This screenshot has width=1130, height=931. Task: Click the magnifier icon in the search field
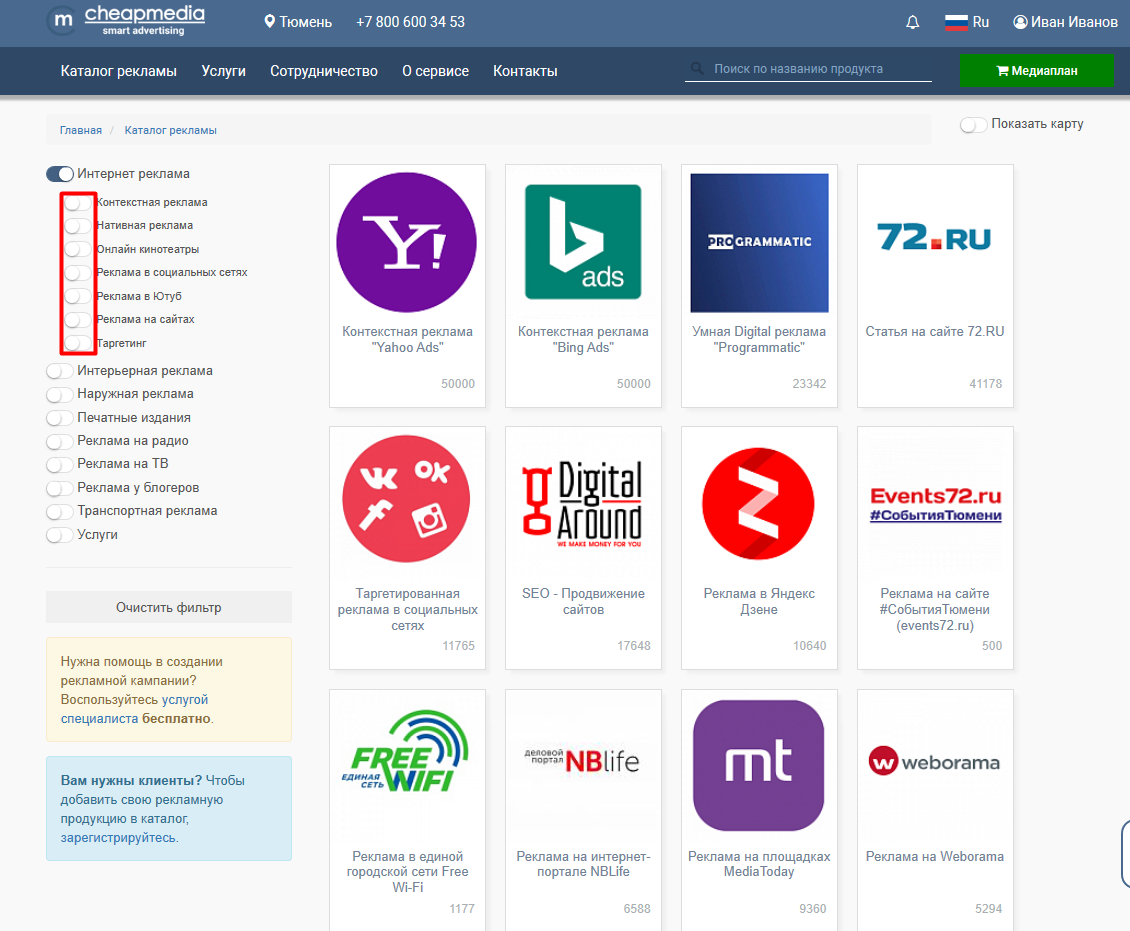click(697, 68)
